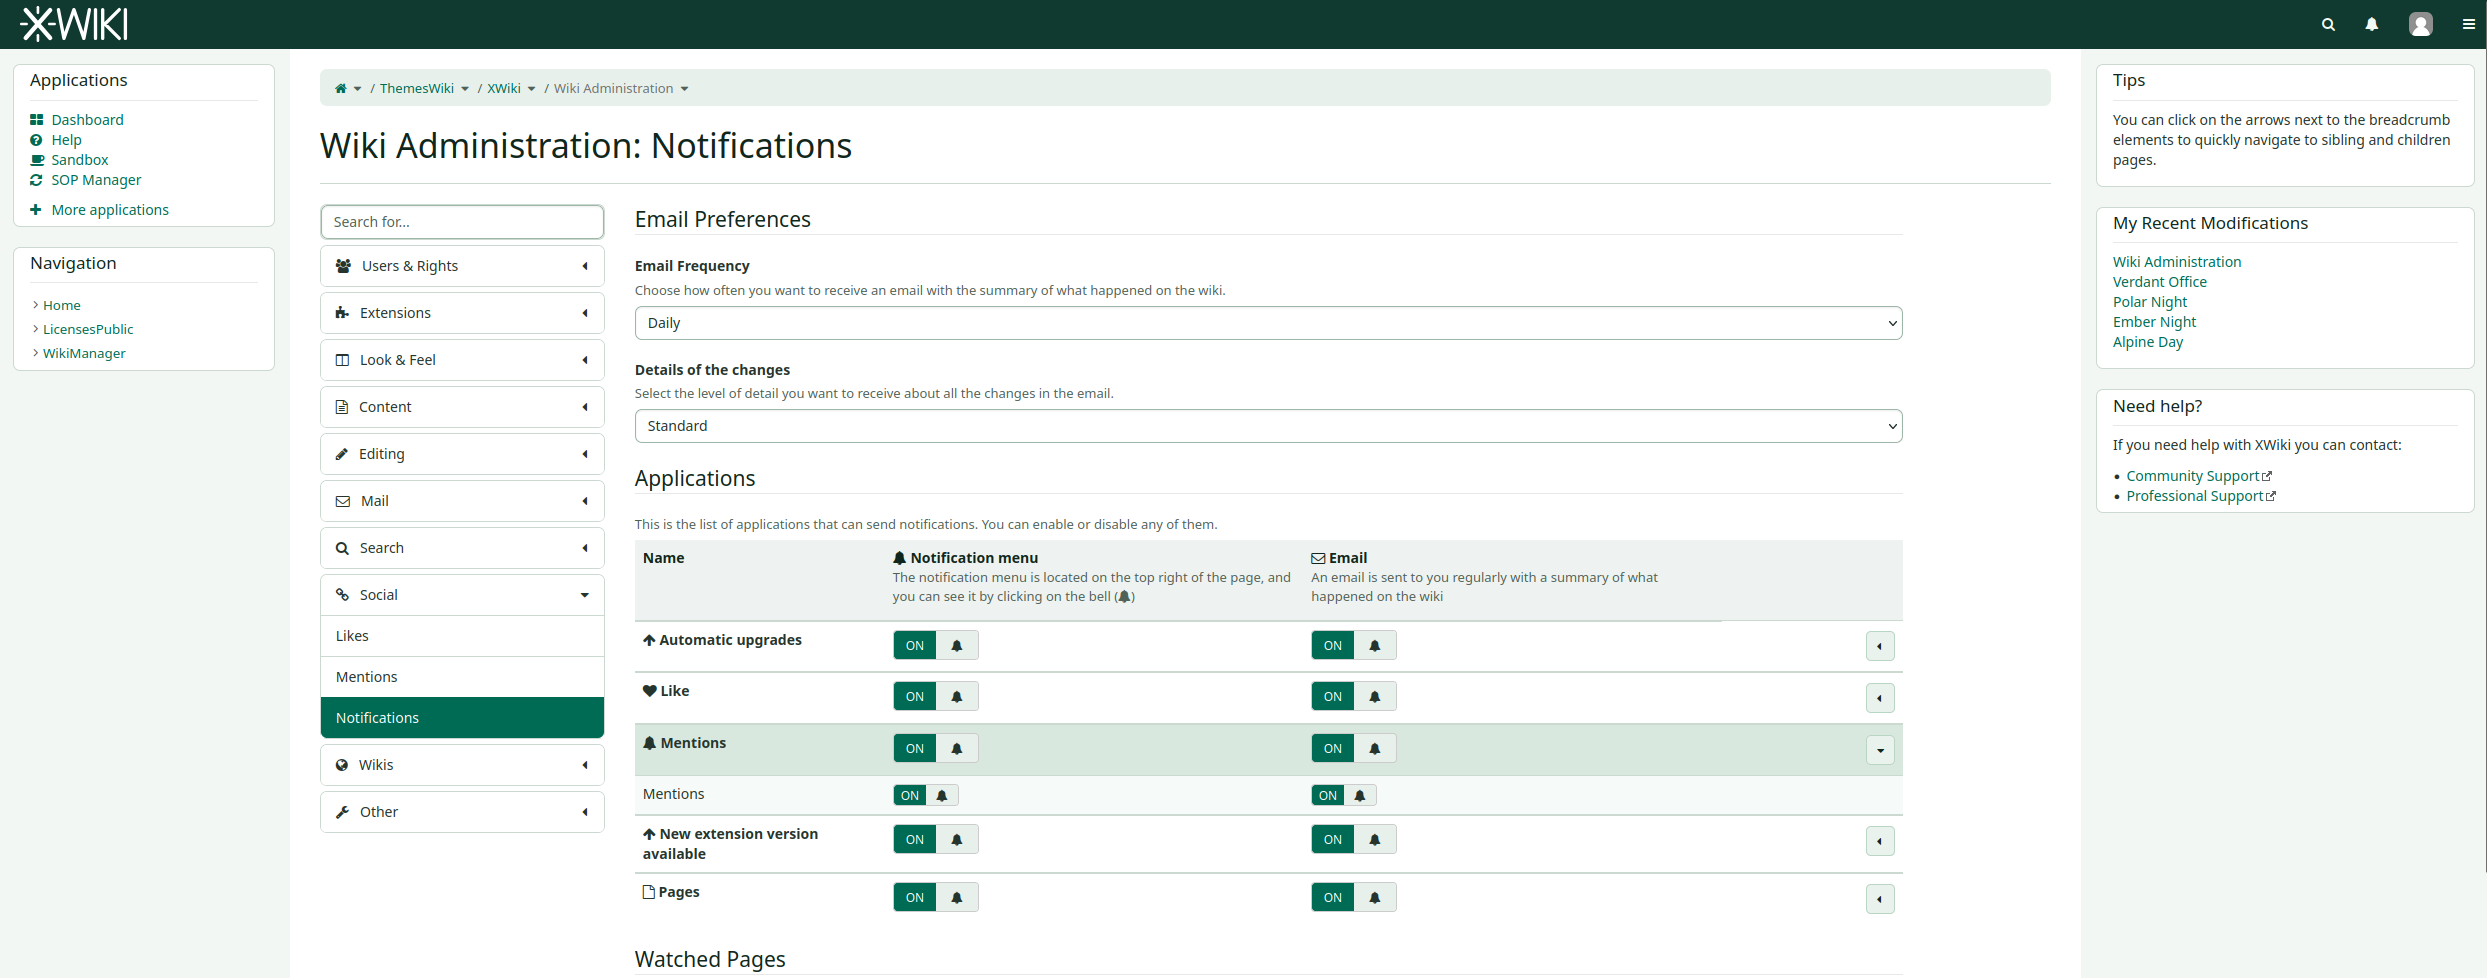Open the hamburger drawer menu
The height and width of the screenshot is (978, 2487).
[x=2469, y=24]
